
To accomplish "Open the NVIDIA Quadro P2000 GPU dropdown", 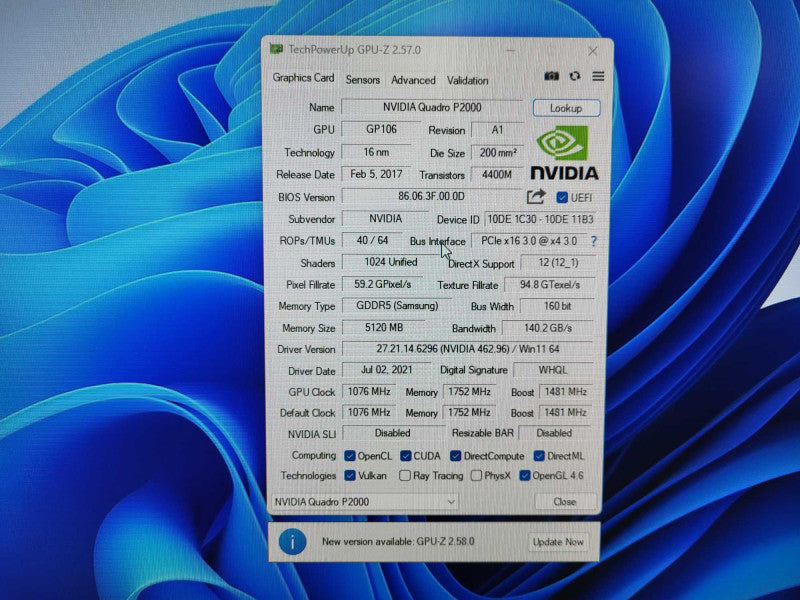I will (364, 502).
